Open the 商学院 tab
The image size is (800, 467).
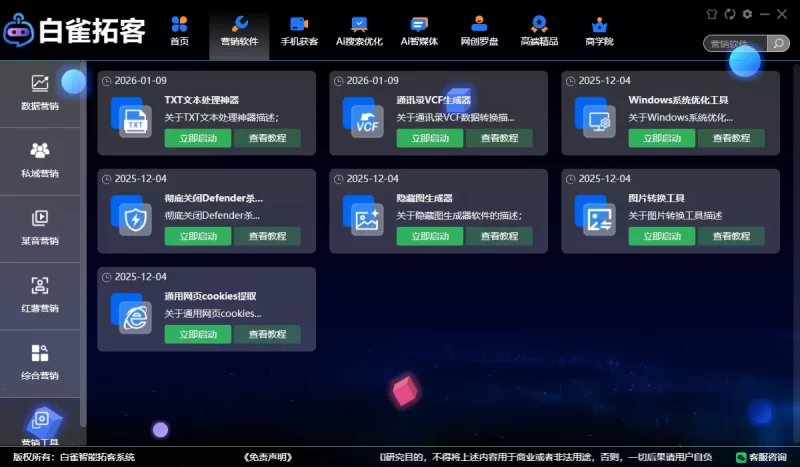coord(599,32)
